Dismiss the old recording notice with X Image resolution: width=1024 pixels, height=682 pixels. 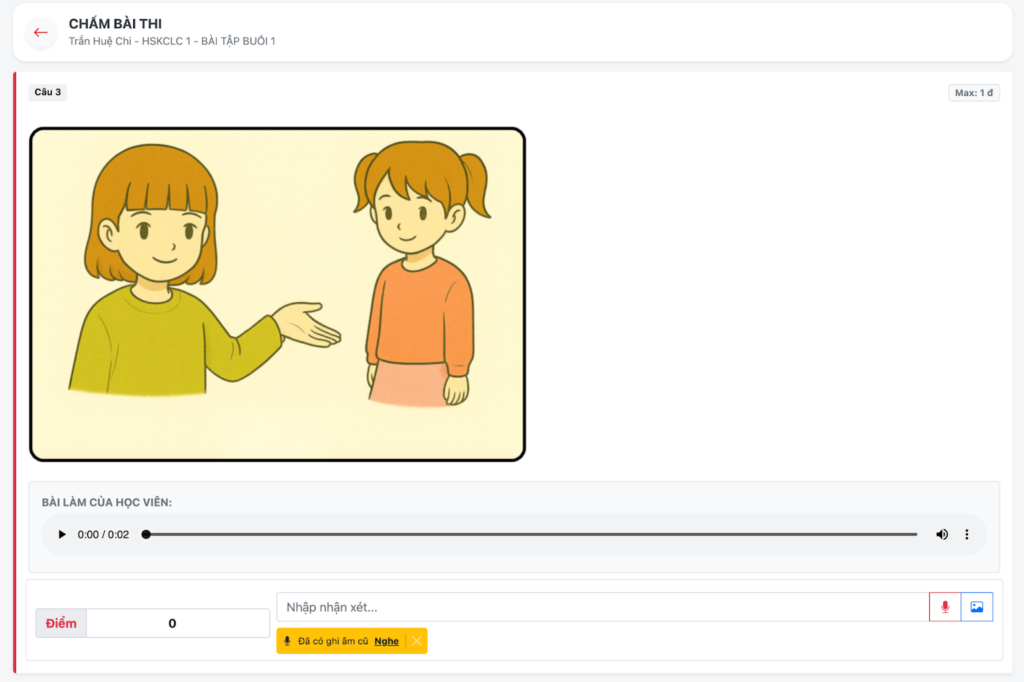click(x=417, y=641)
